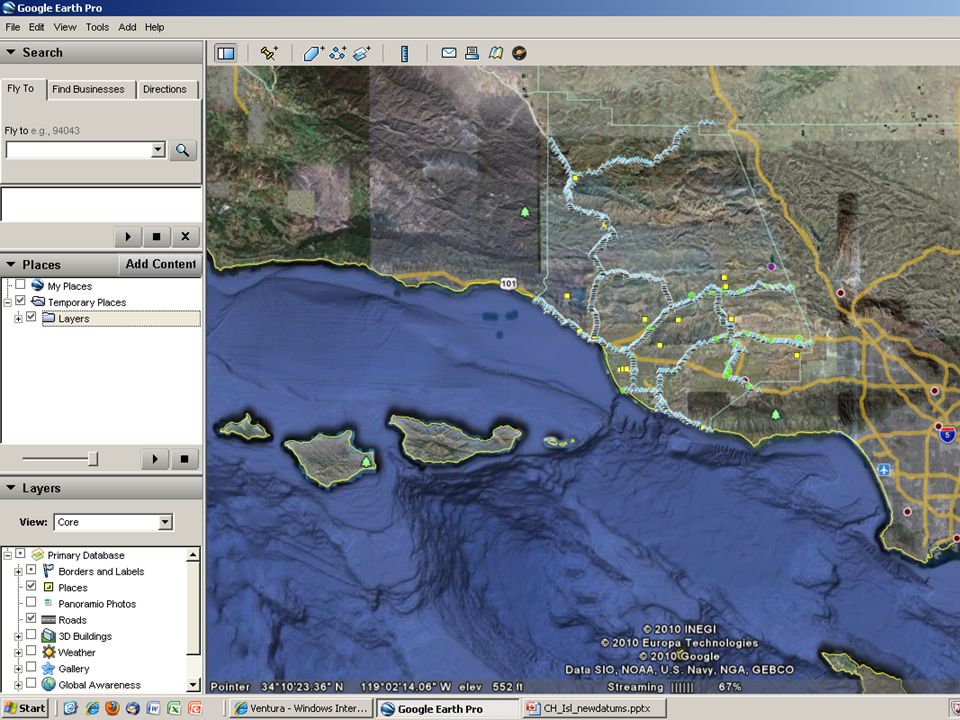Click inside the Fly to input field
Image resolution: width=960 pixels, height=720 pixels.
pos(78,149)
